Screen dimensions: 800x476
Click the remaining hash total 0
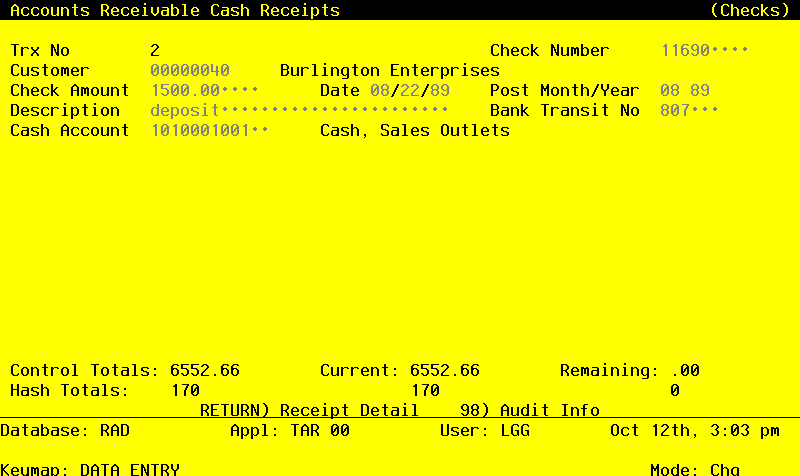674,390
